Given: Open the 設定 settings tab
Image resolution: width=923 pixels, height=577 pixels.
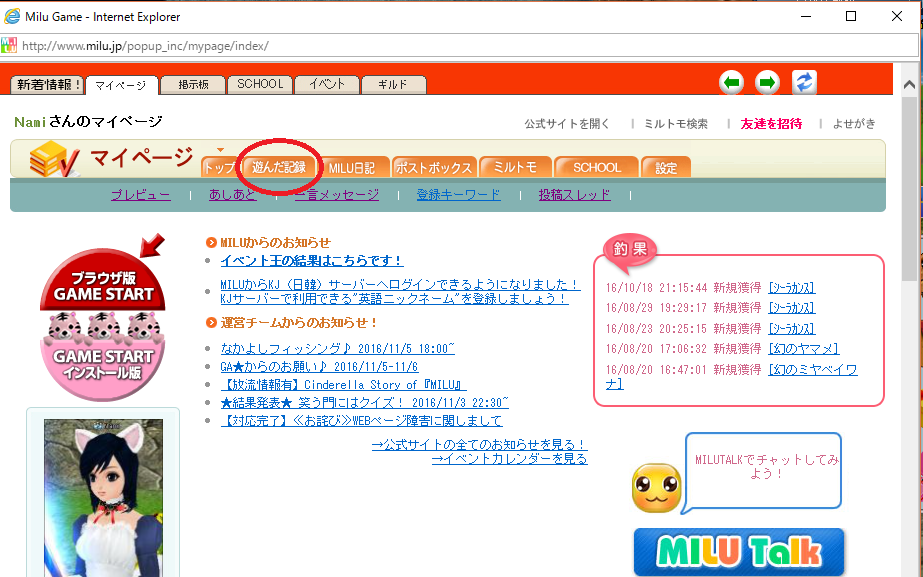Looking at the screenshot, I should tap(666, 168).
